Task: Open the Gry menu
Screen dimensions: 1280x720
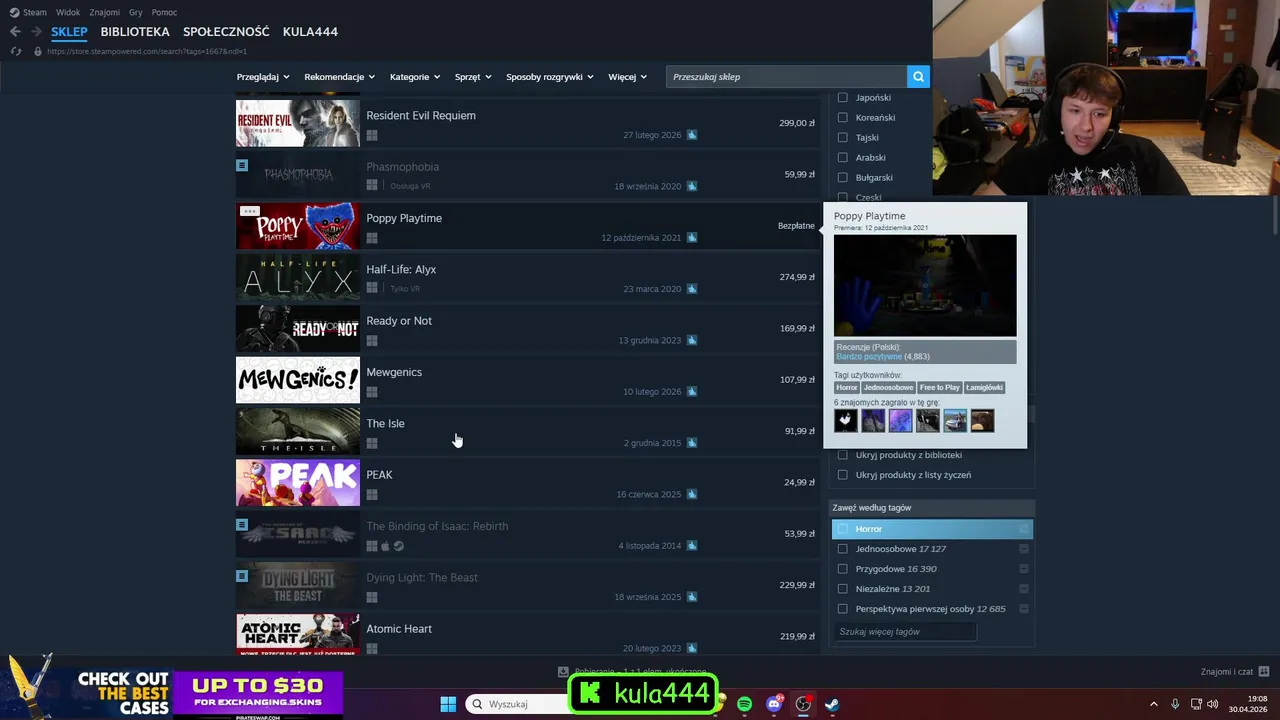Action: click(x=135, y=12)
